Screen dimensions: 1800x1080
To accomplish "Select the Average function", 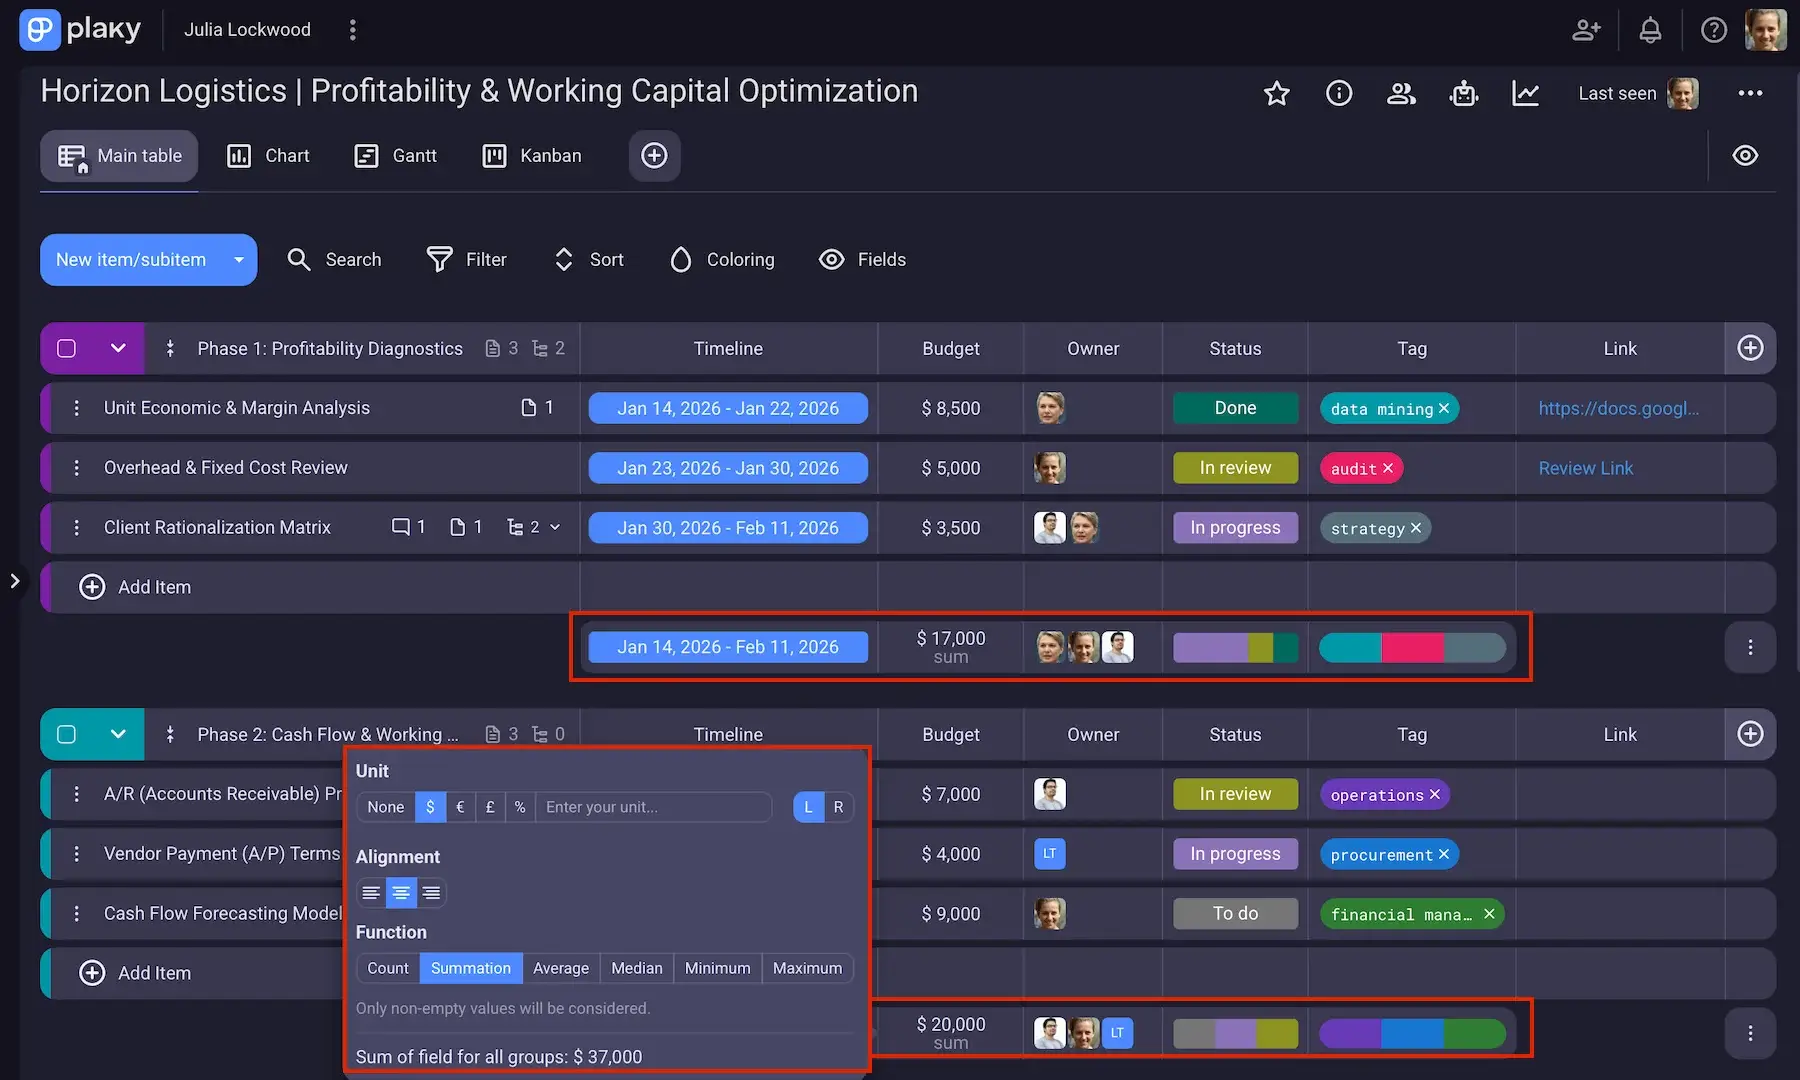I will click(x=561, y=968).
